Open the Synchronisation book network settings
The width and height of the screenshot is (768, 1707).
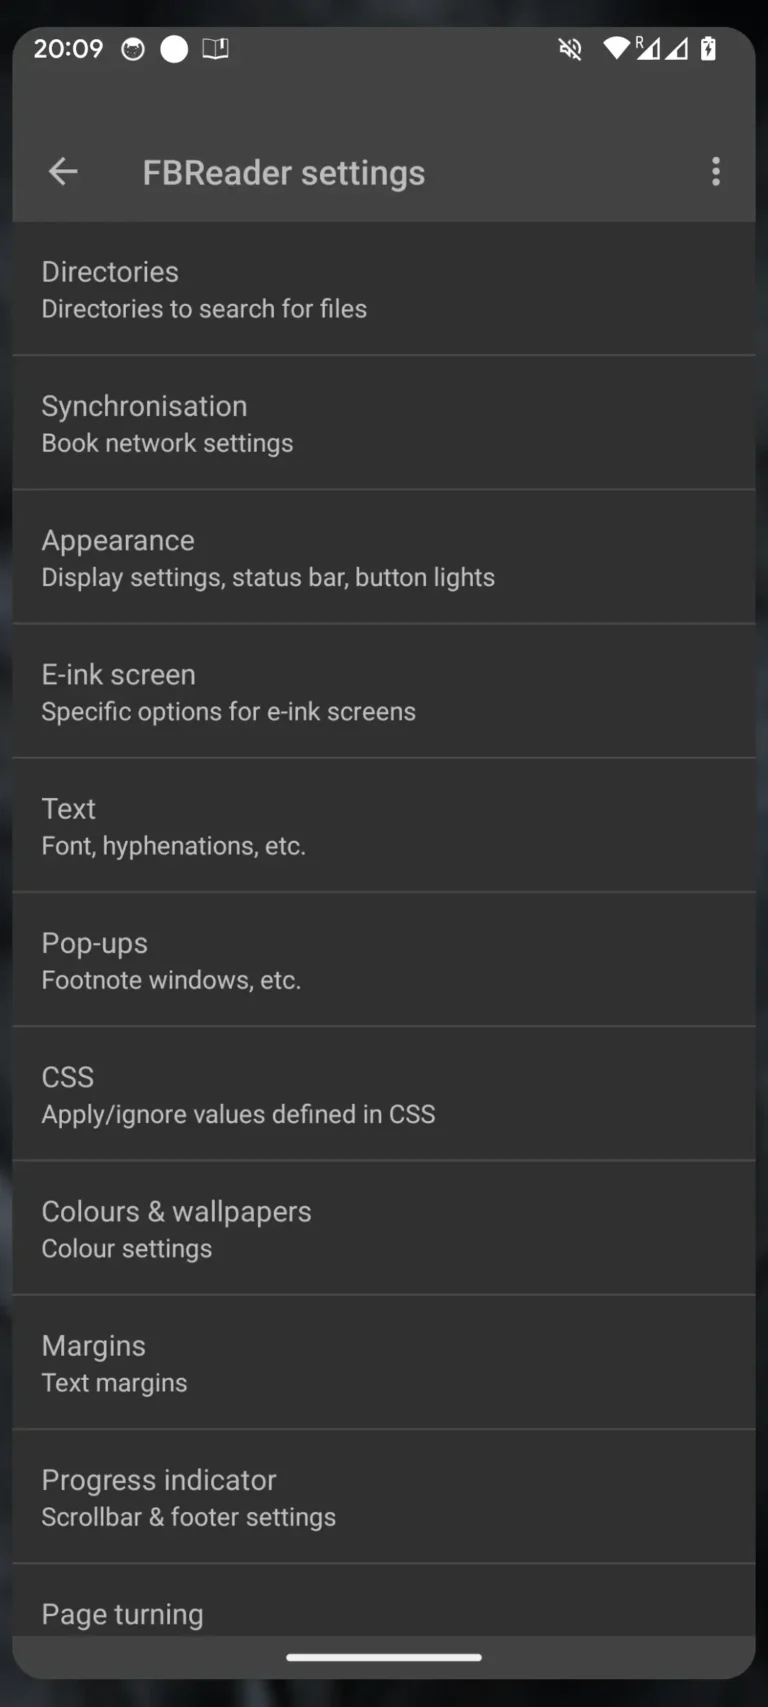[x=384, y=422]
